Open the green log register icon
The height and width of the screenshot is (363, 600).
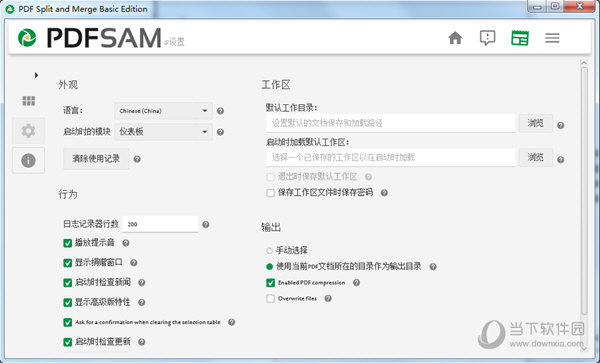520,38
